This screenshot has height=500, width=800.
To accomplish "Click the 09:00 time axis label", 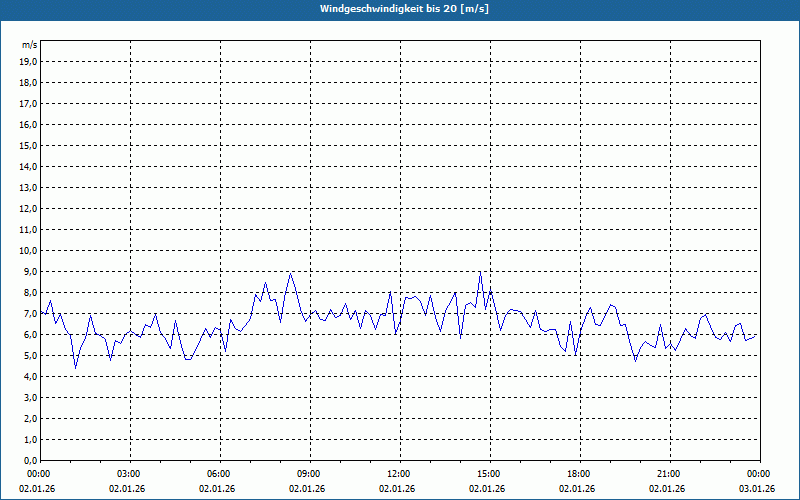I will [x=308, y=474].
